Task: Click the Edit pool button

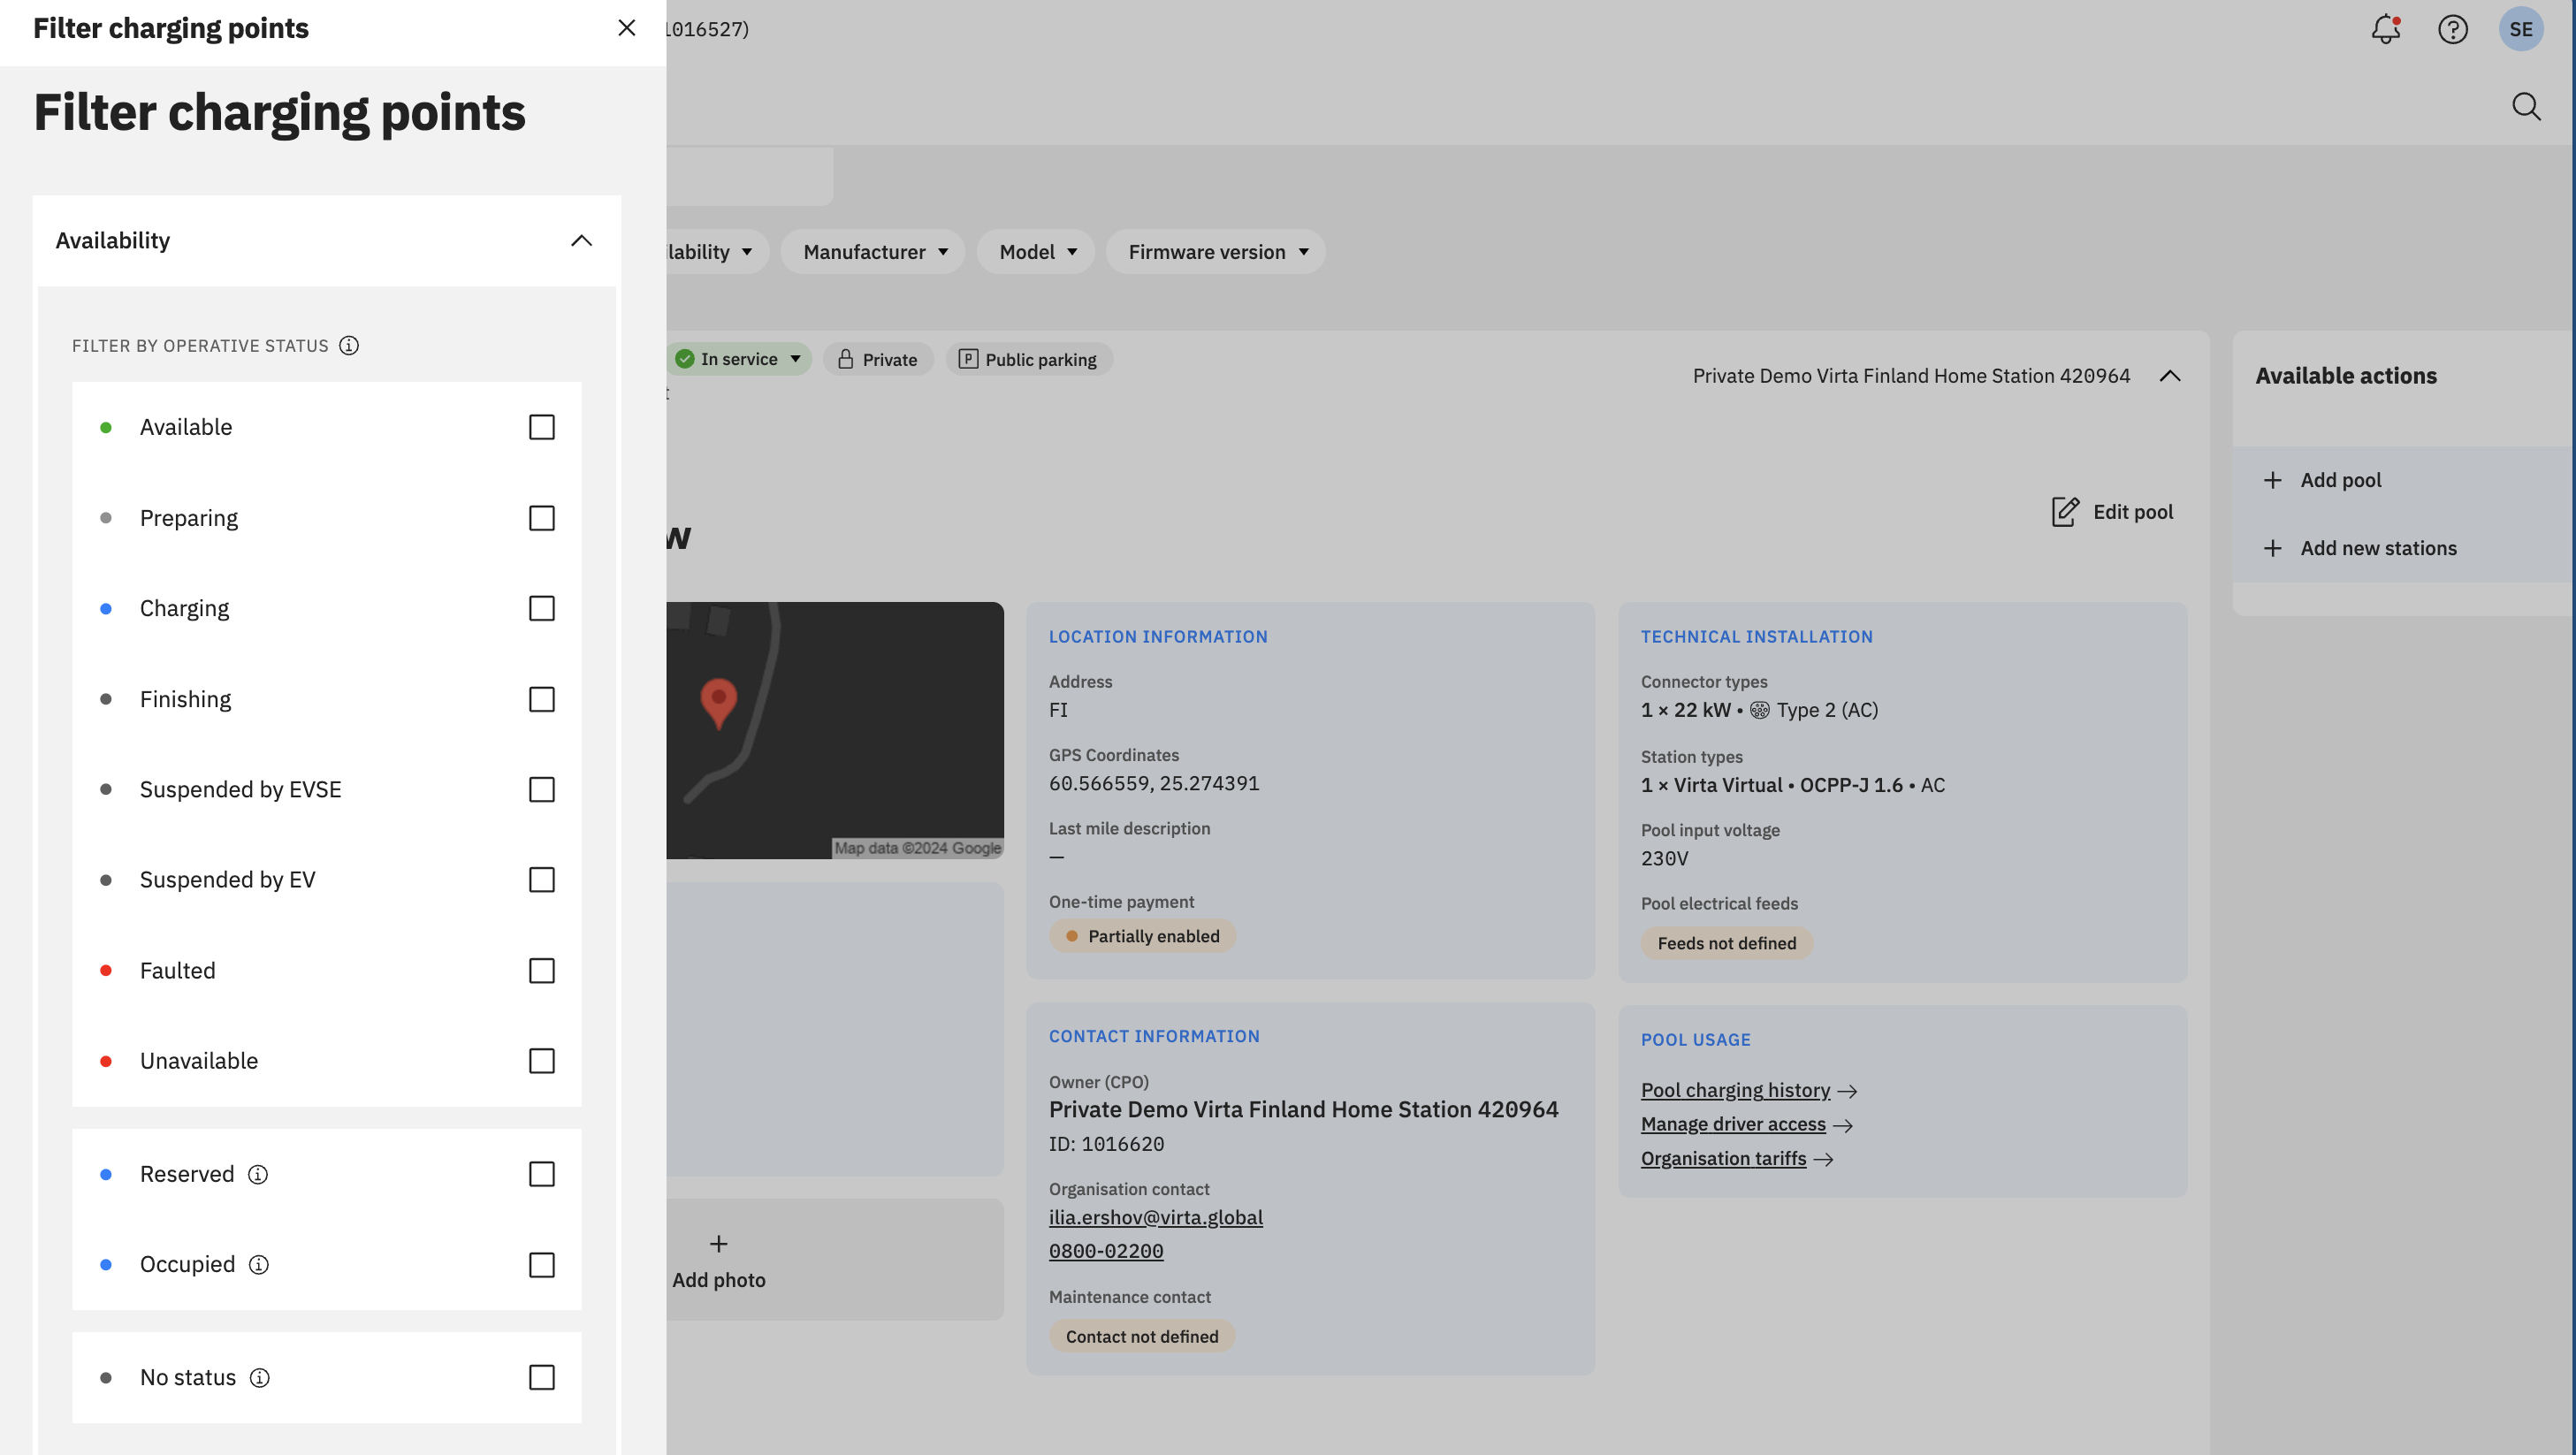Action: [2112, 512]
